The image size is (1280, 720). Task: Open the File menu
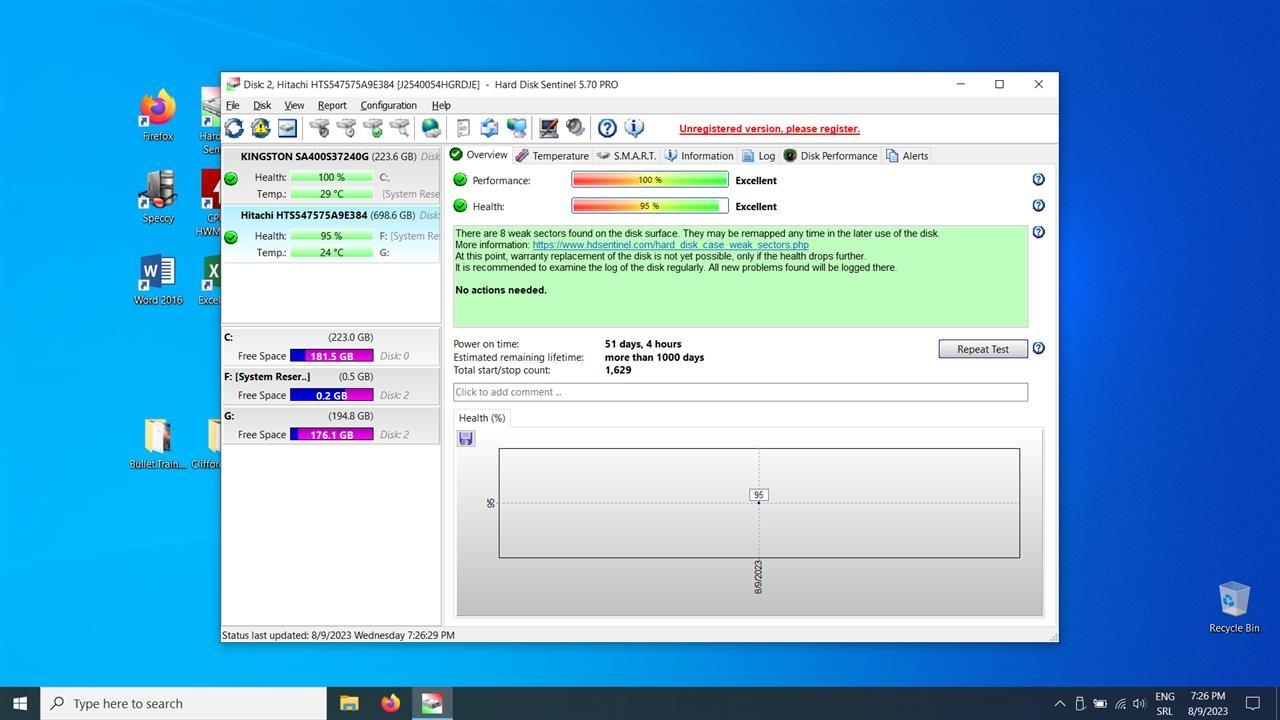(232, 105)
